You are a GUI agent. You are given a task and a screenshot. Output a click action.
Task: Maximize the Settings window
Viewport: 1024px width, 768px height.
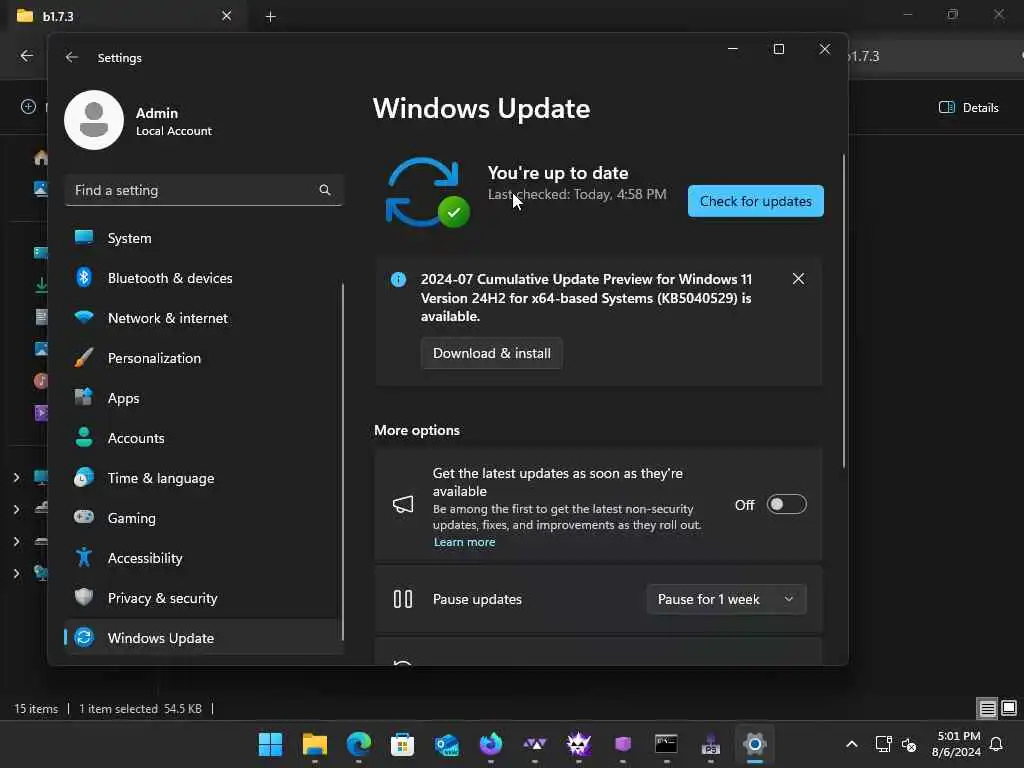[x=778, y=49]
